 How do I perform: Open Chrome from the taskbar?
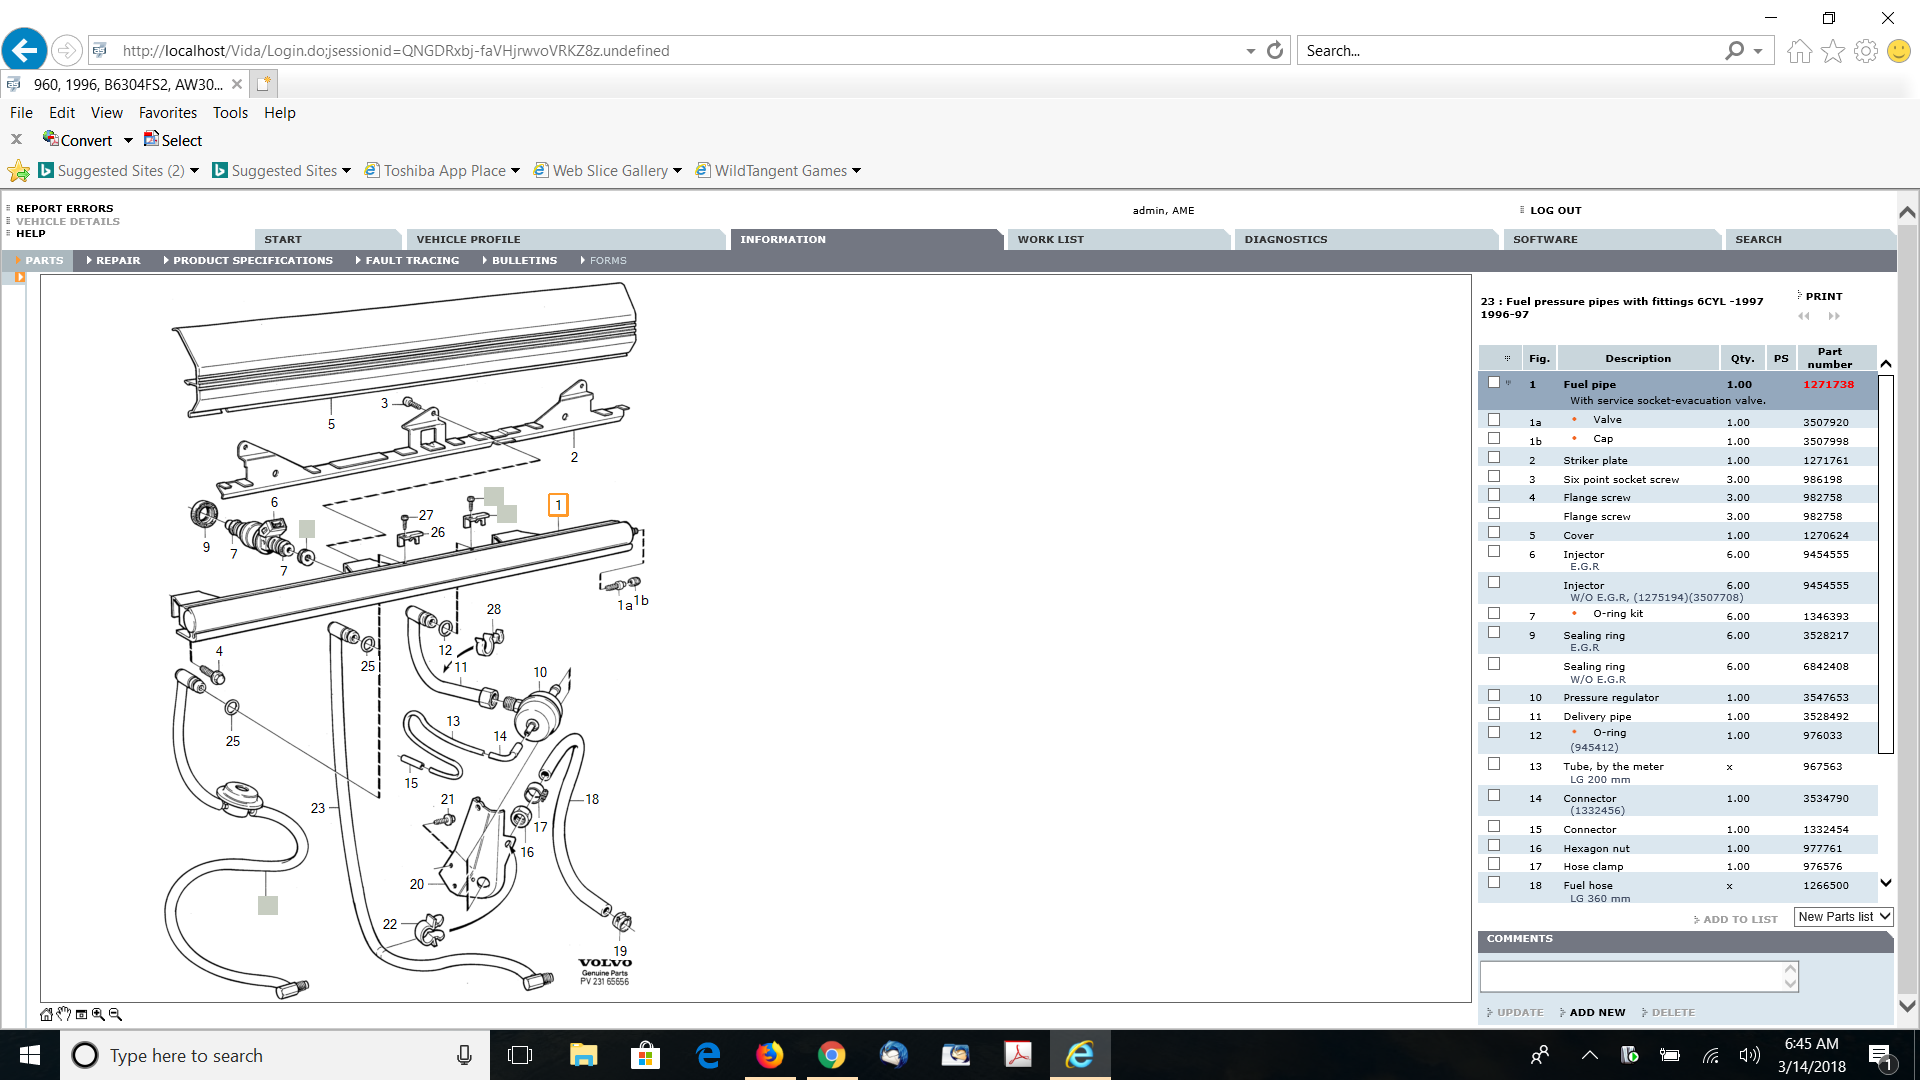click(x=831, y=1055)
